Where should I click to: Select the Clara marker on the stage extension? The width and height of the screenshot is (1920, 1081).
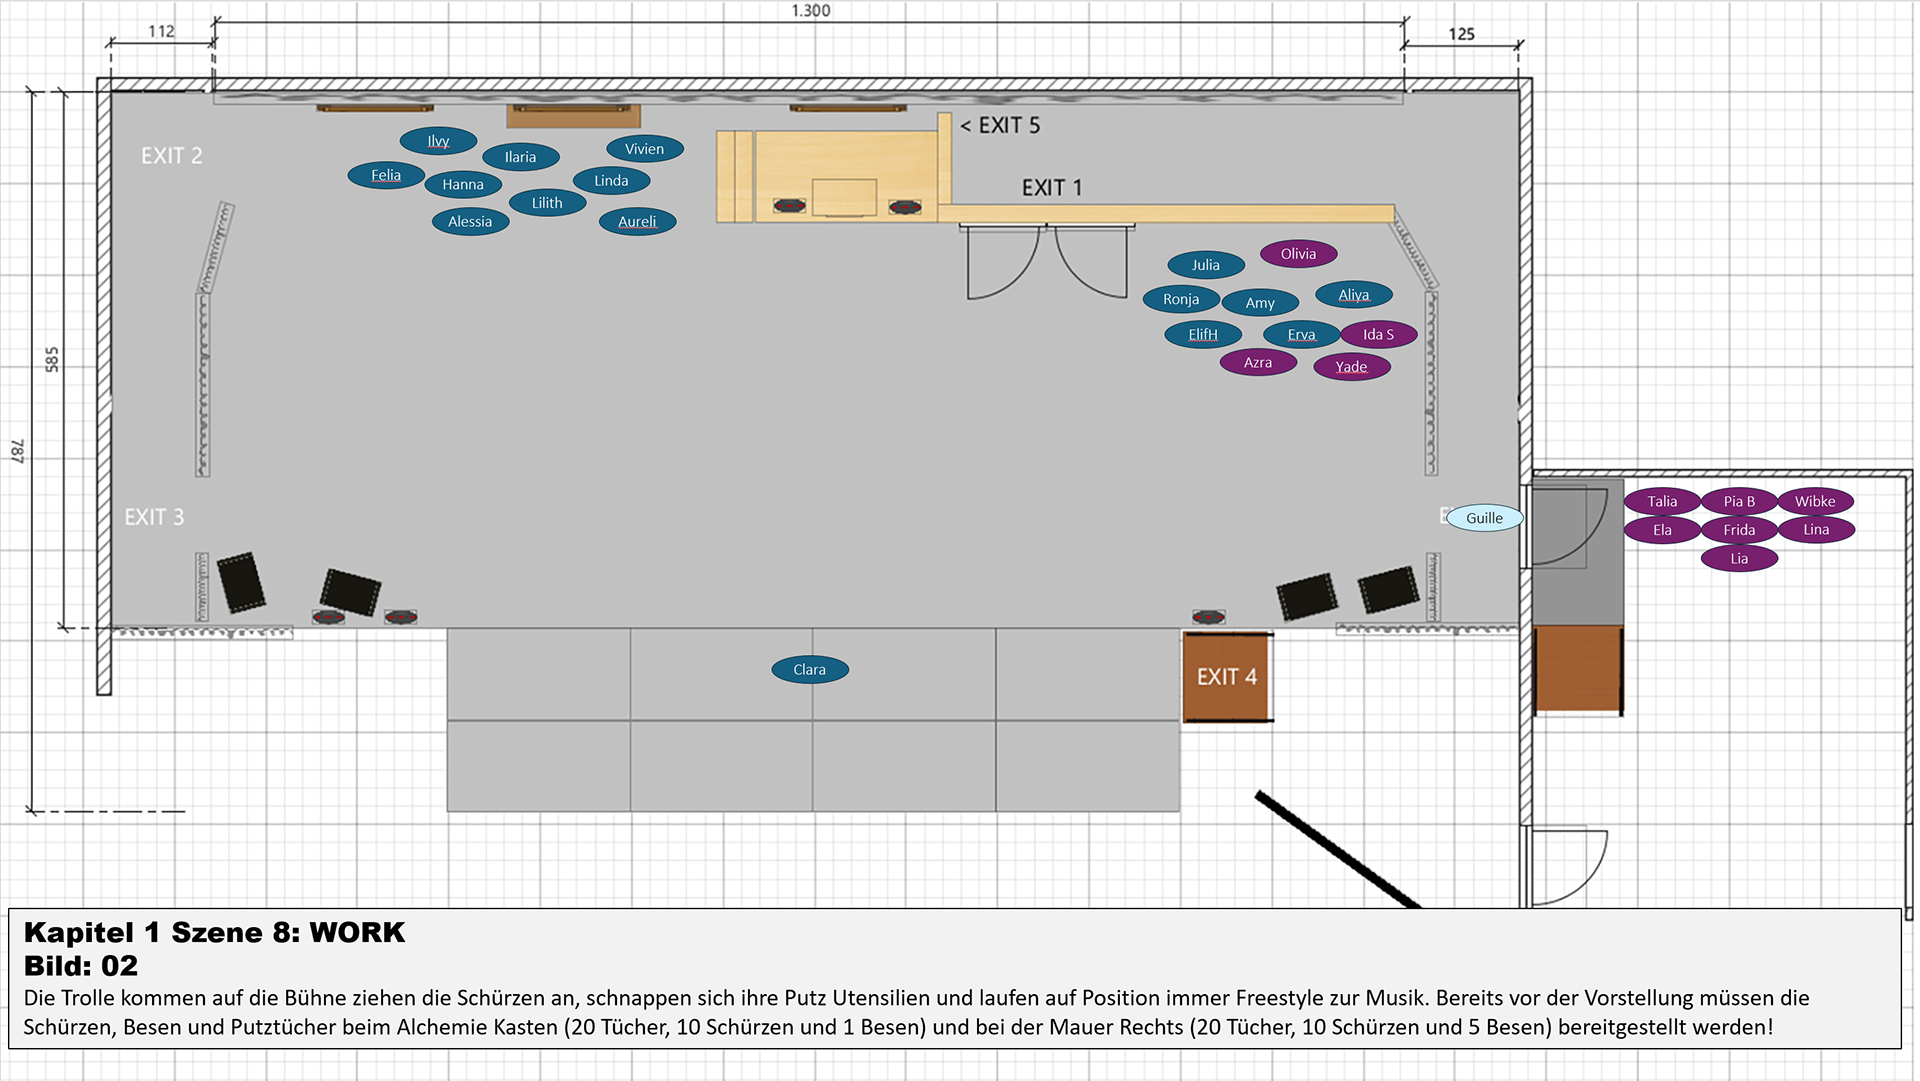(x=810, y=670)
